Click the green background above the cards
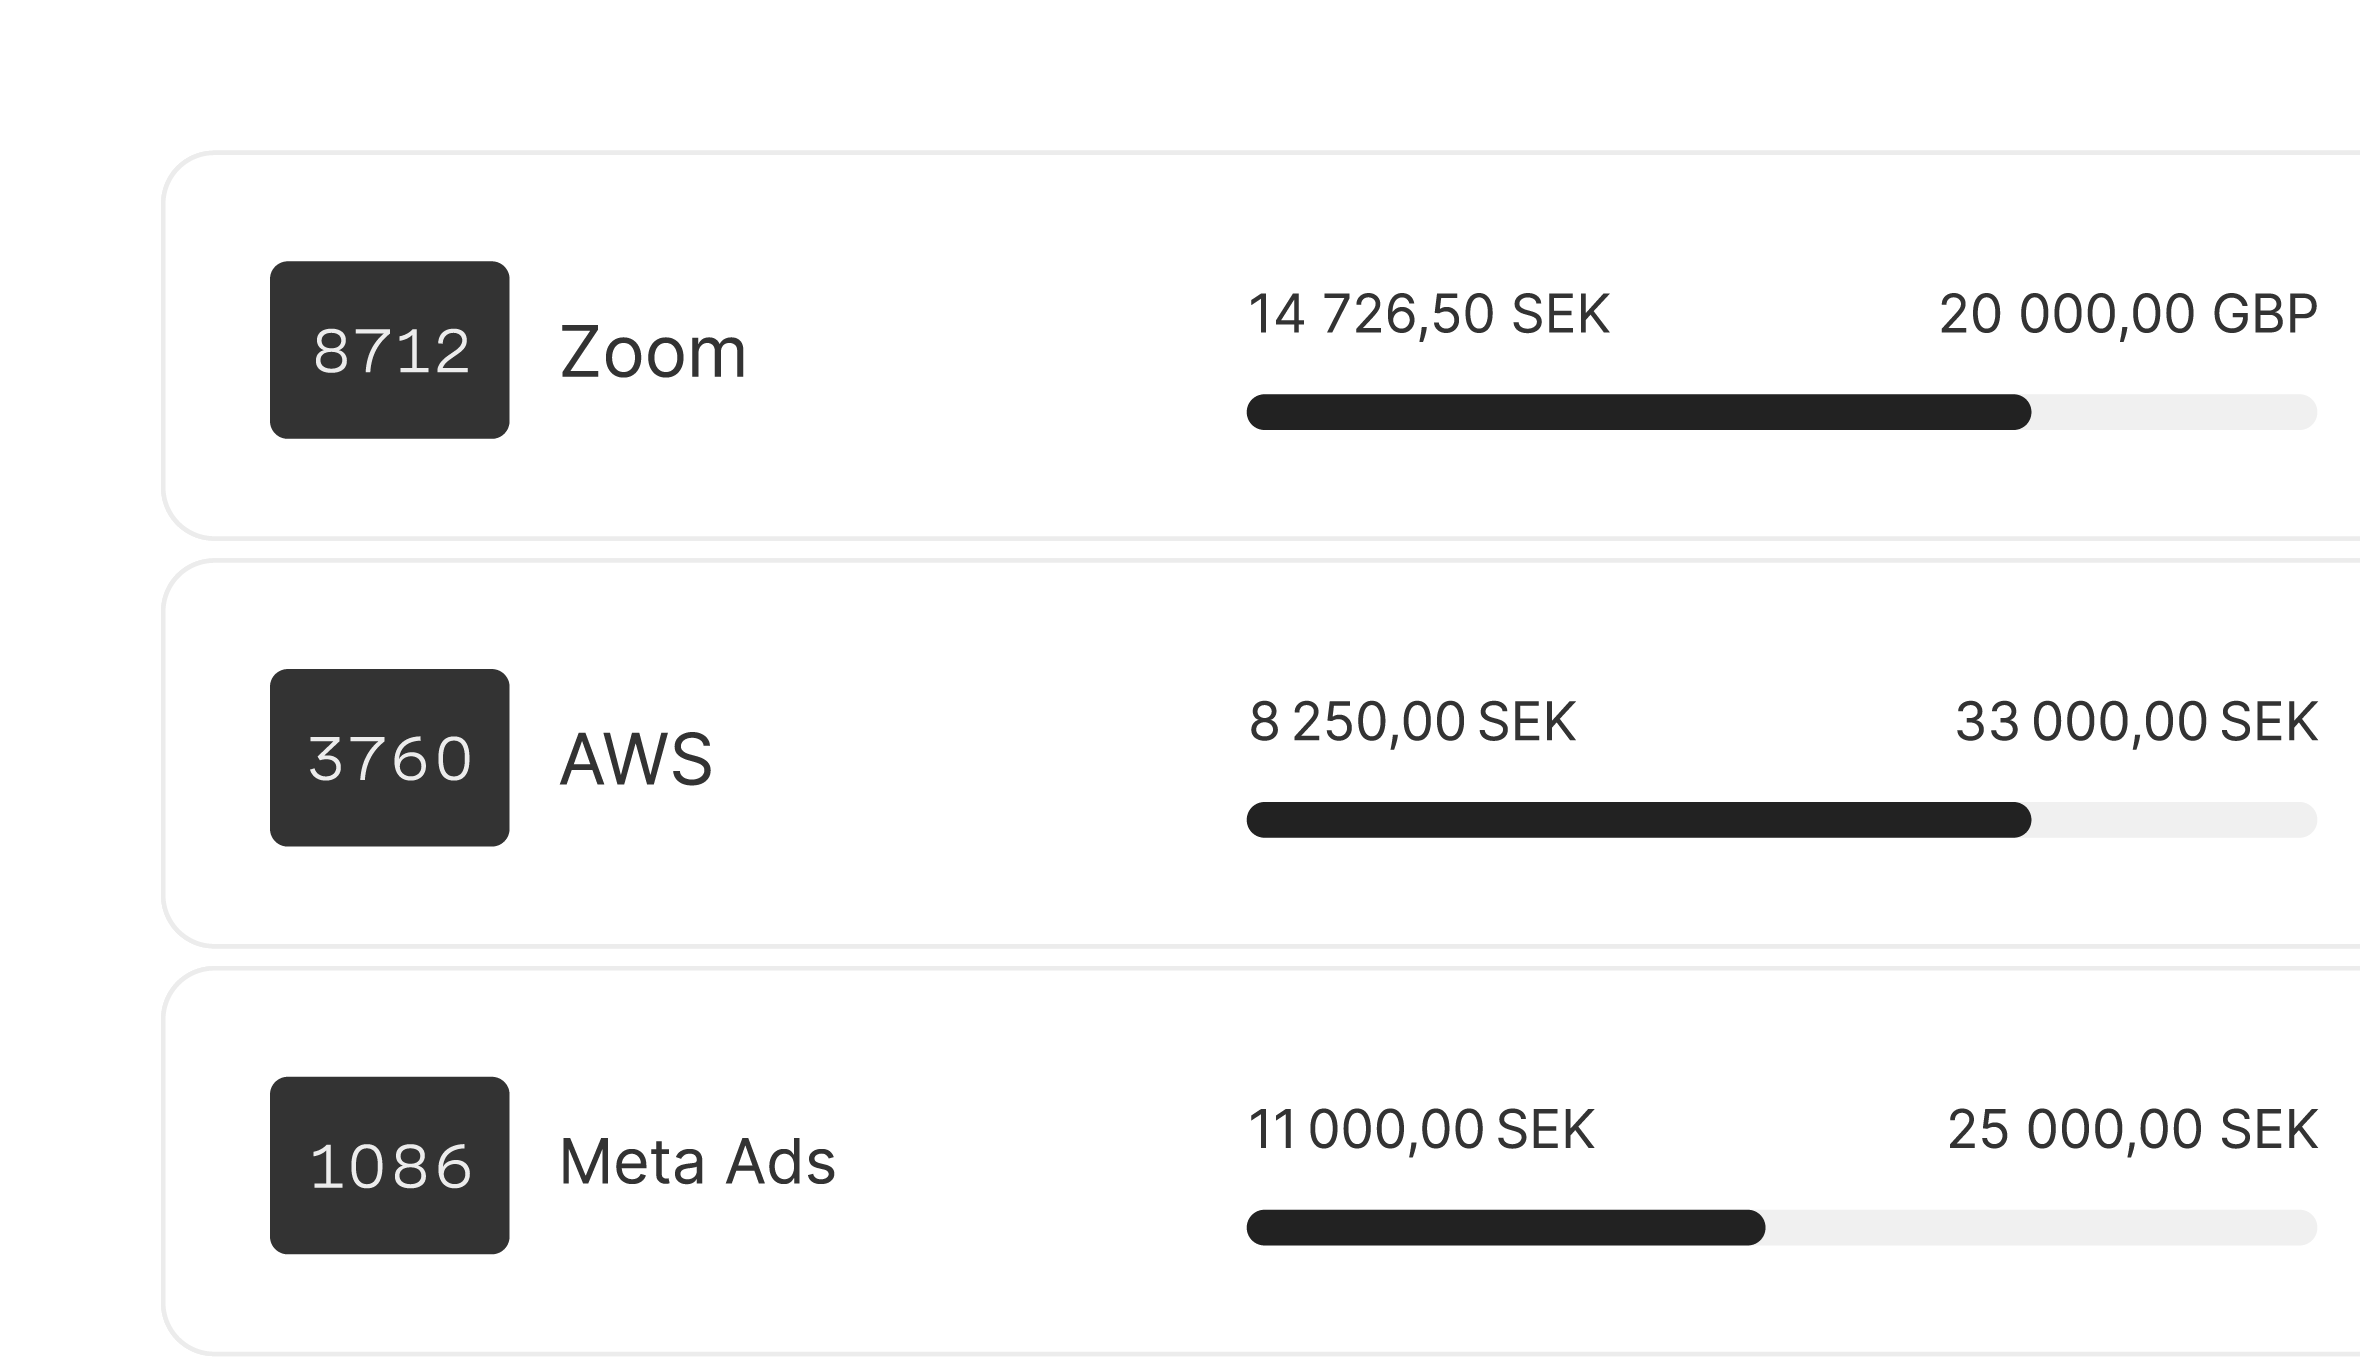2360x1361 pixels. tap(1180, 70)
